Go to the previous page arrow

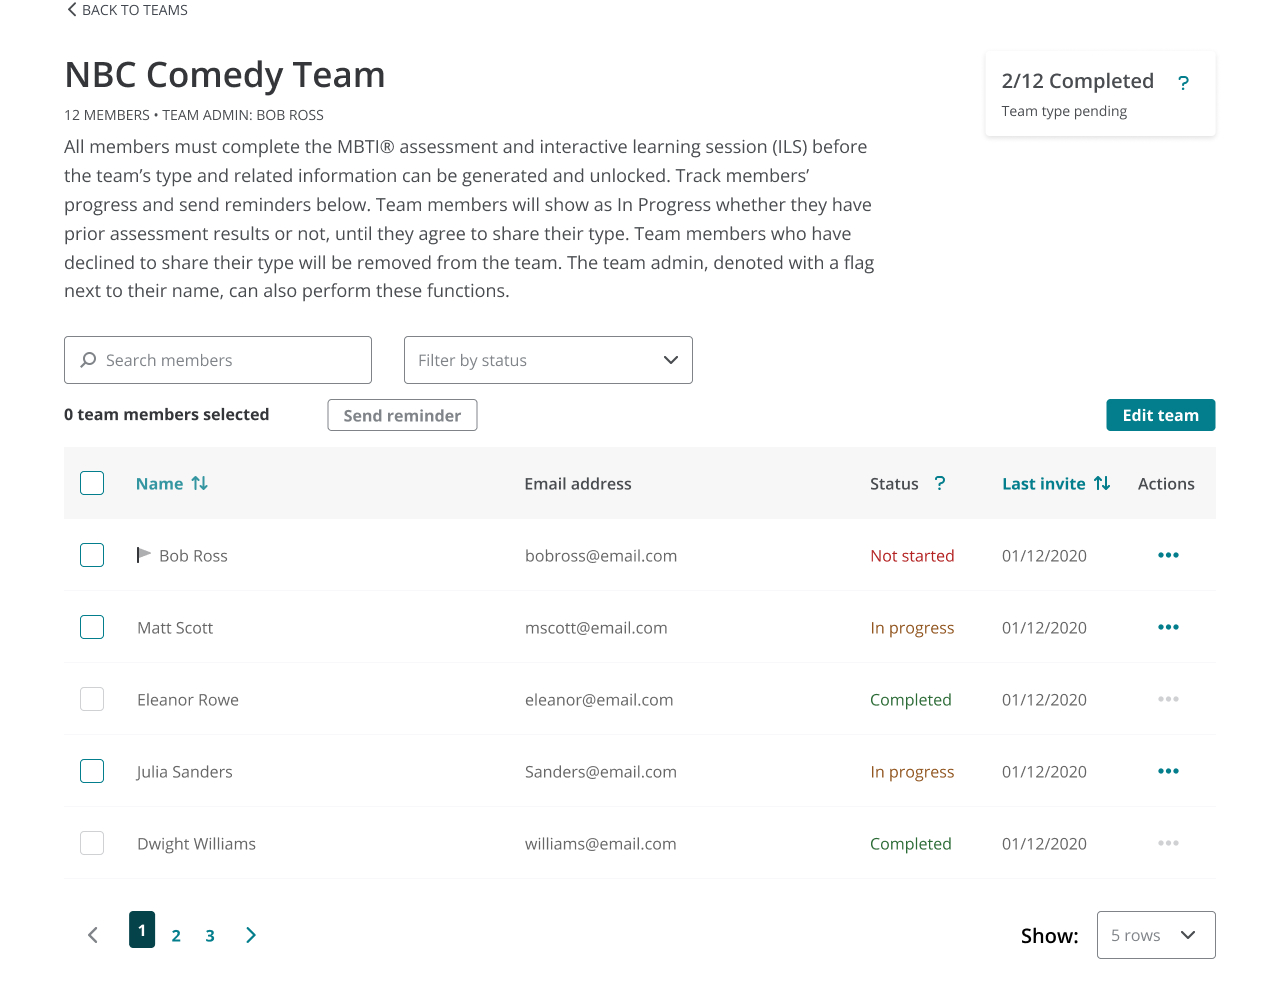93,935
